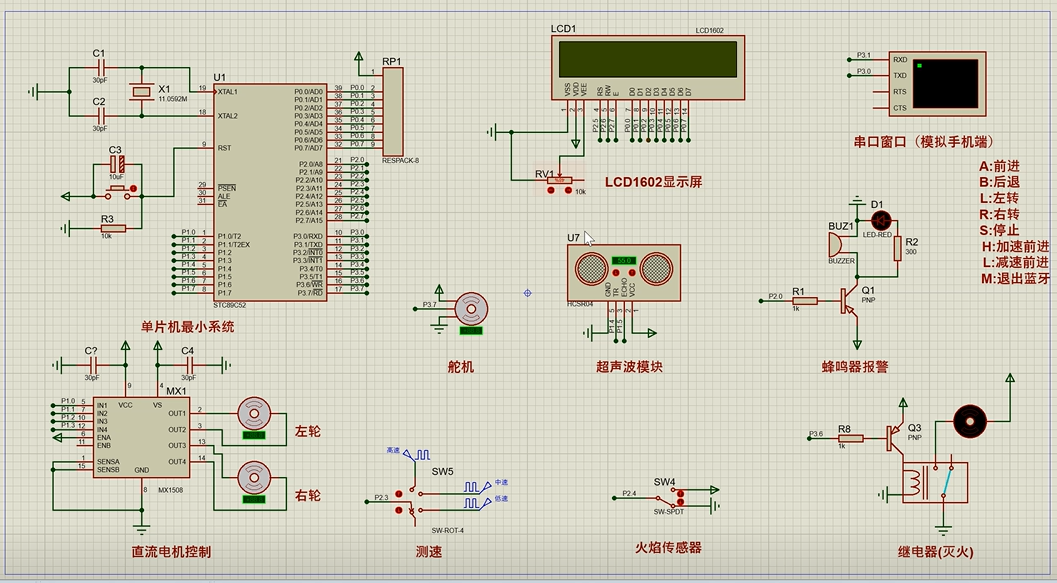
Task: Click the left wheel DC motor
Action: click(x=253, y=412)
